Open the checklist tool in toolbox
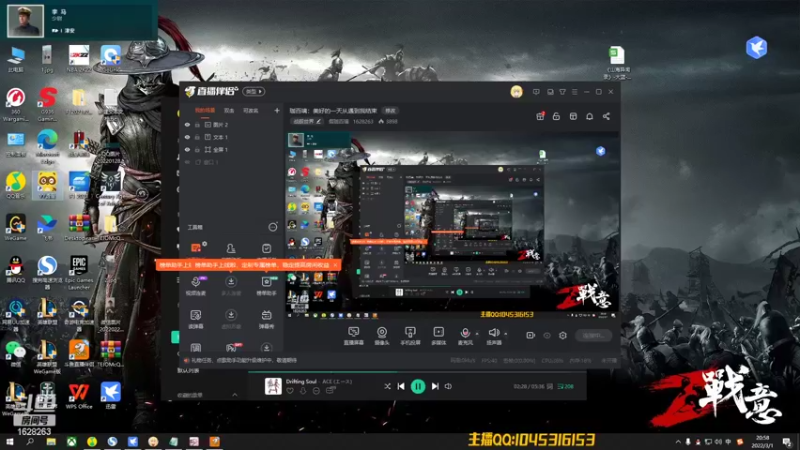Screen dimensions: 800x450 pyautogui.click(x=266, y=248)
